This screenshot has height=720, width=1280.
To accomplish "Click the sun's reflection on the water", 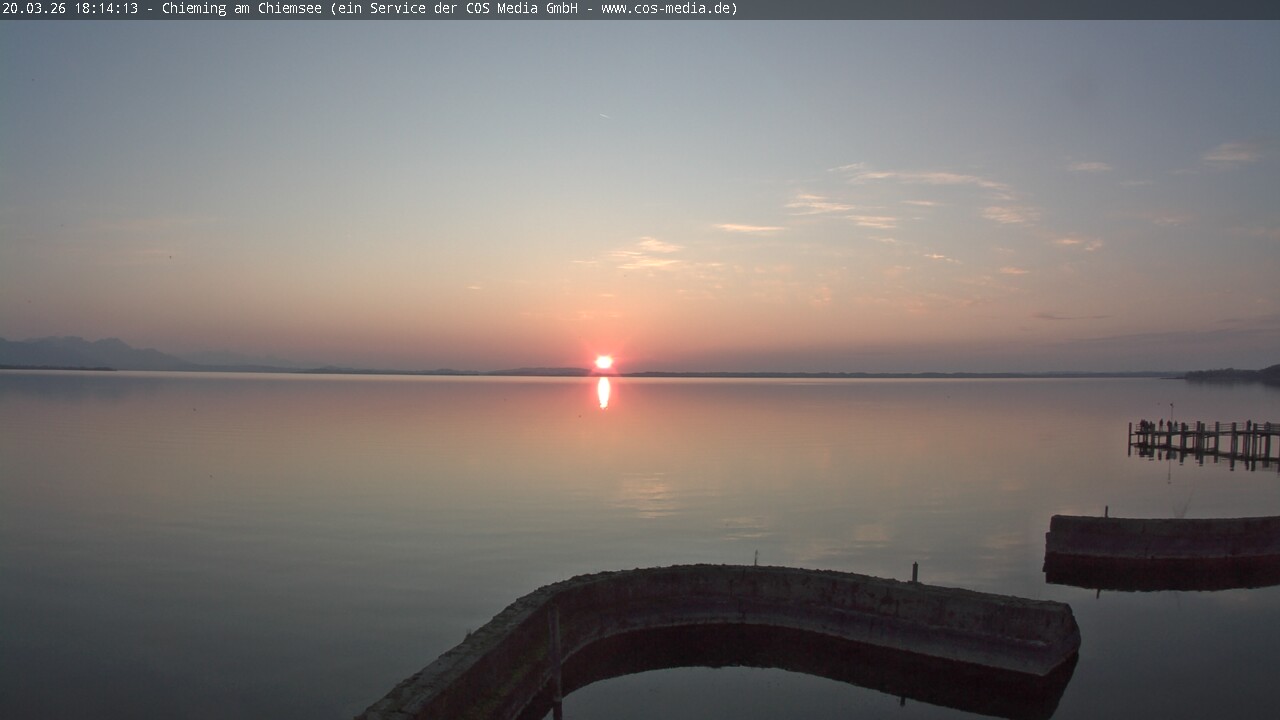I will tap(603, 392).
